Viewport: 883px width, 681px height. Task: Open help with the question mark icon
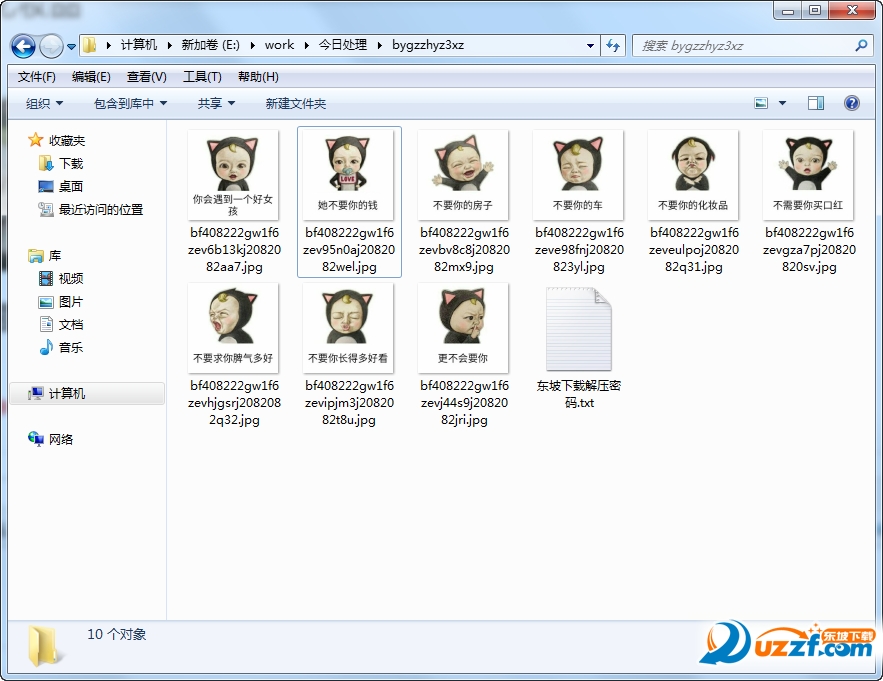(851, 103)
